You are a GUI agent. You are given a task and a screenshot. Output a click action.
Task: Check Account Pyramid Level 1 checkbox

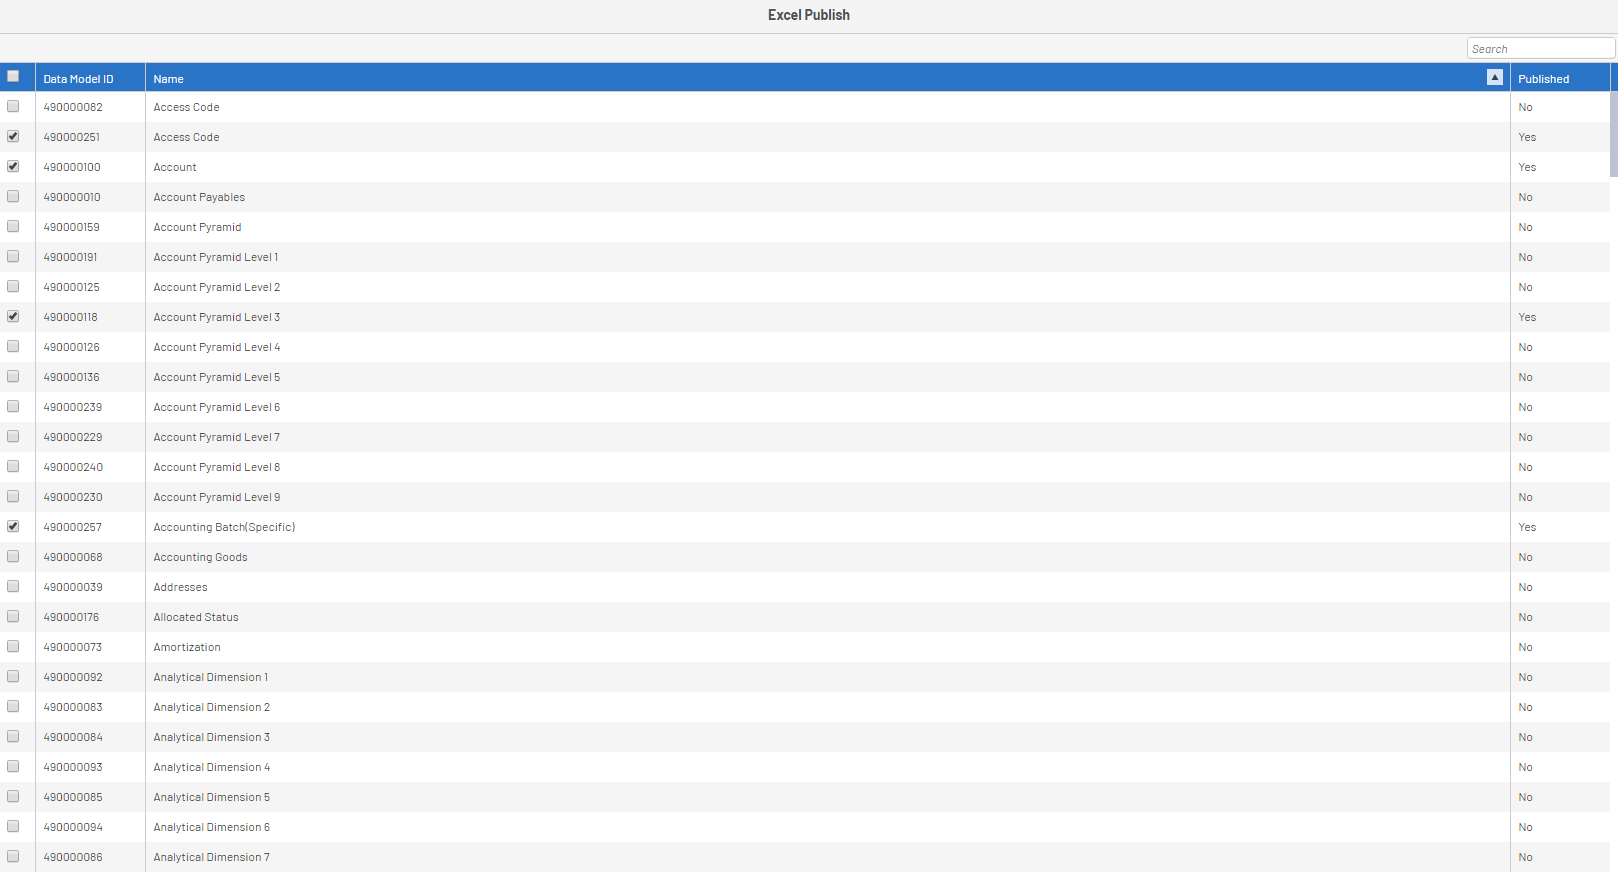[x=13, y=256]
